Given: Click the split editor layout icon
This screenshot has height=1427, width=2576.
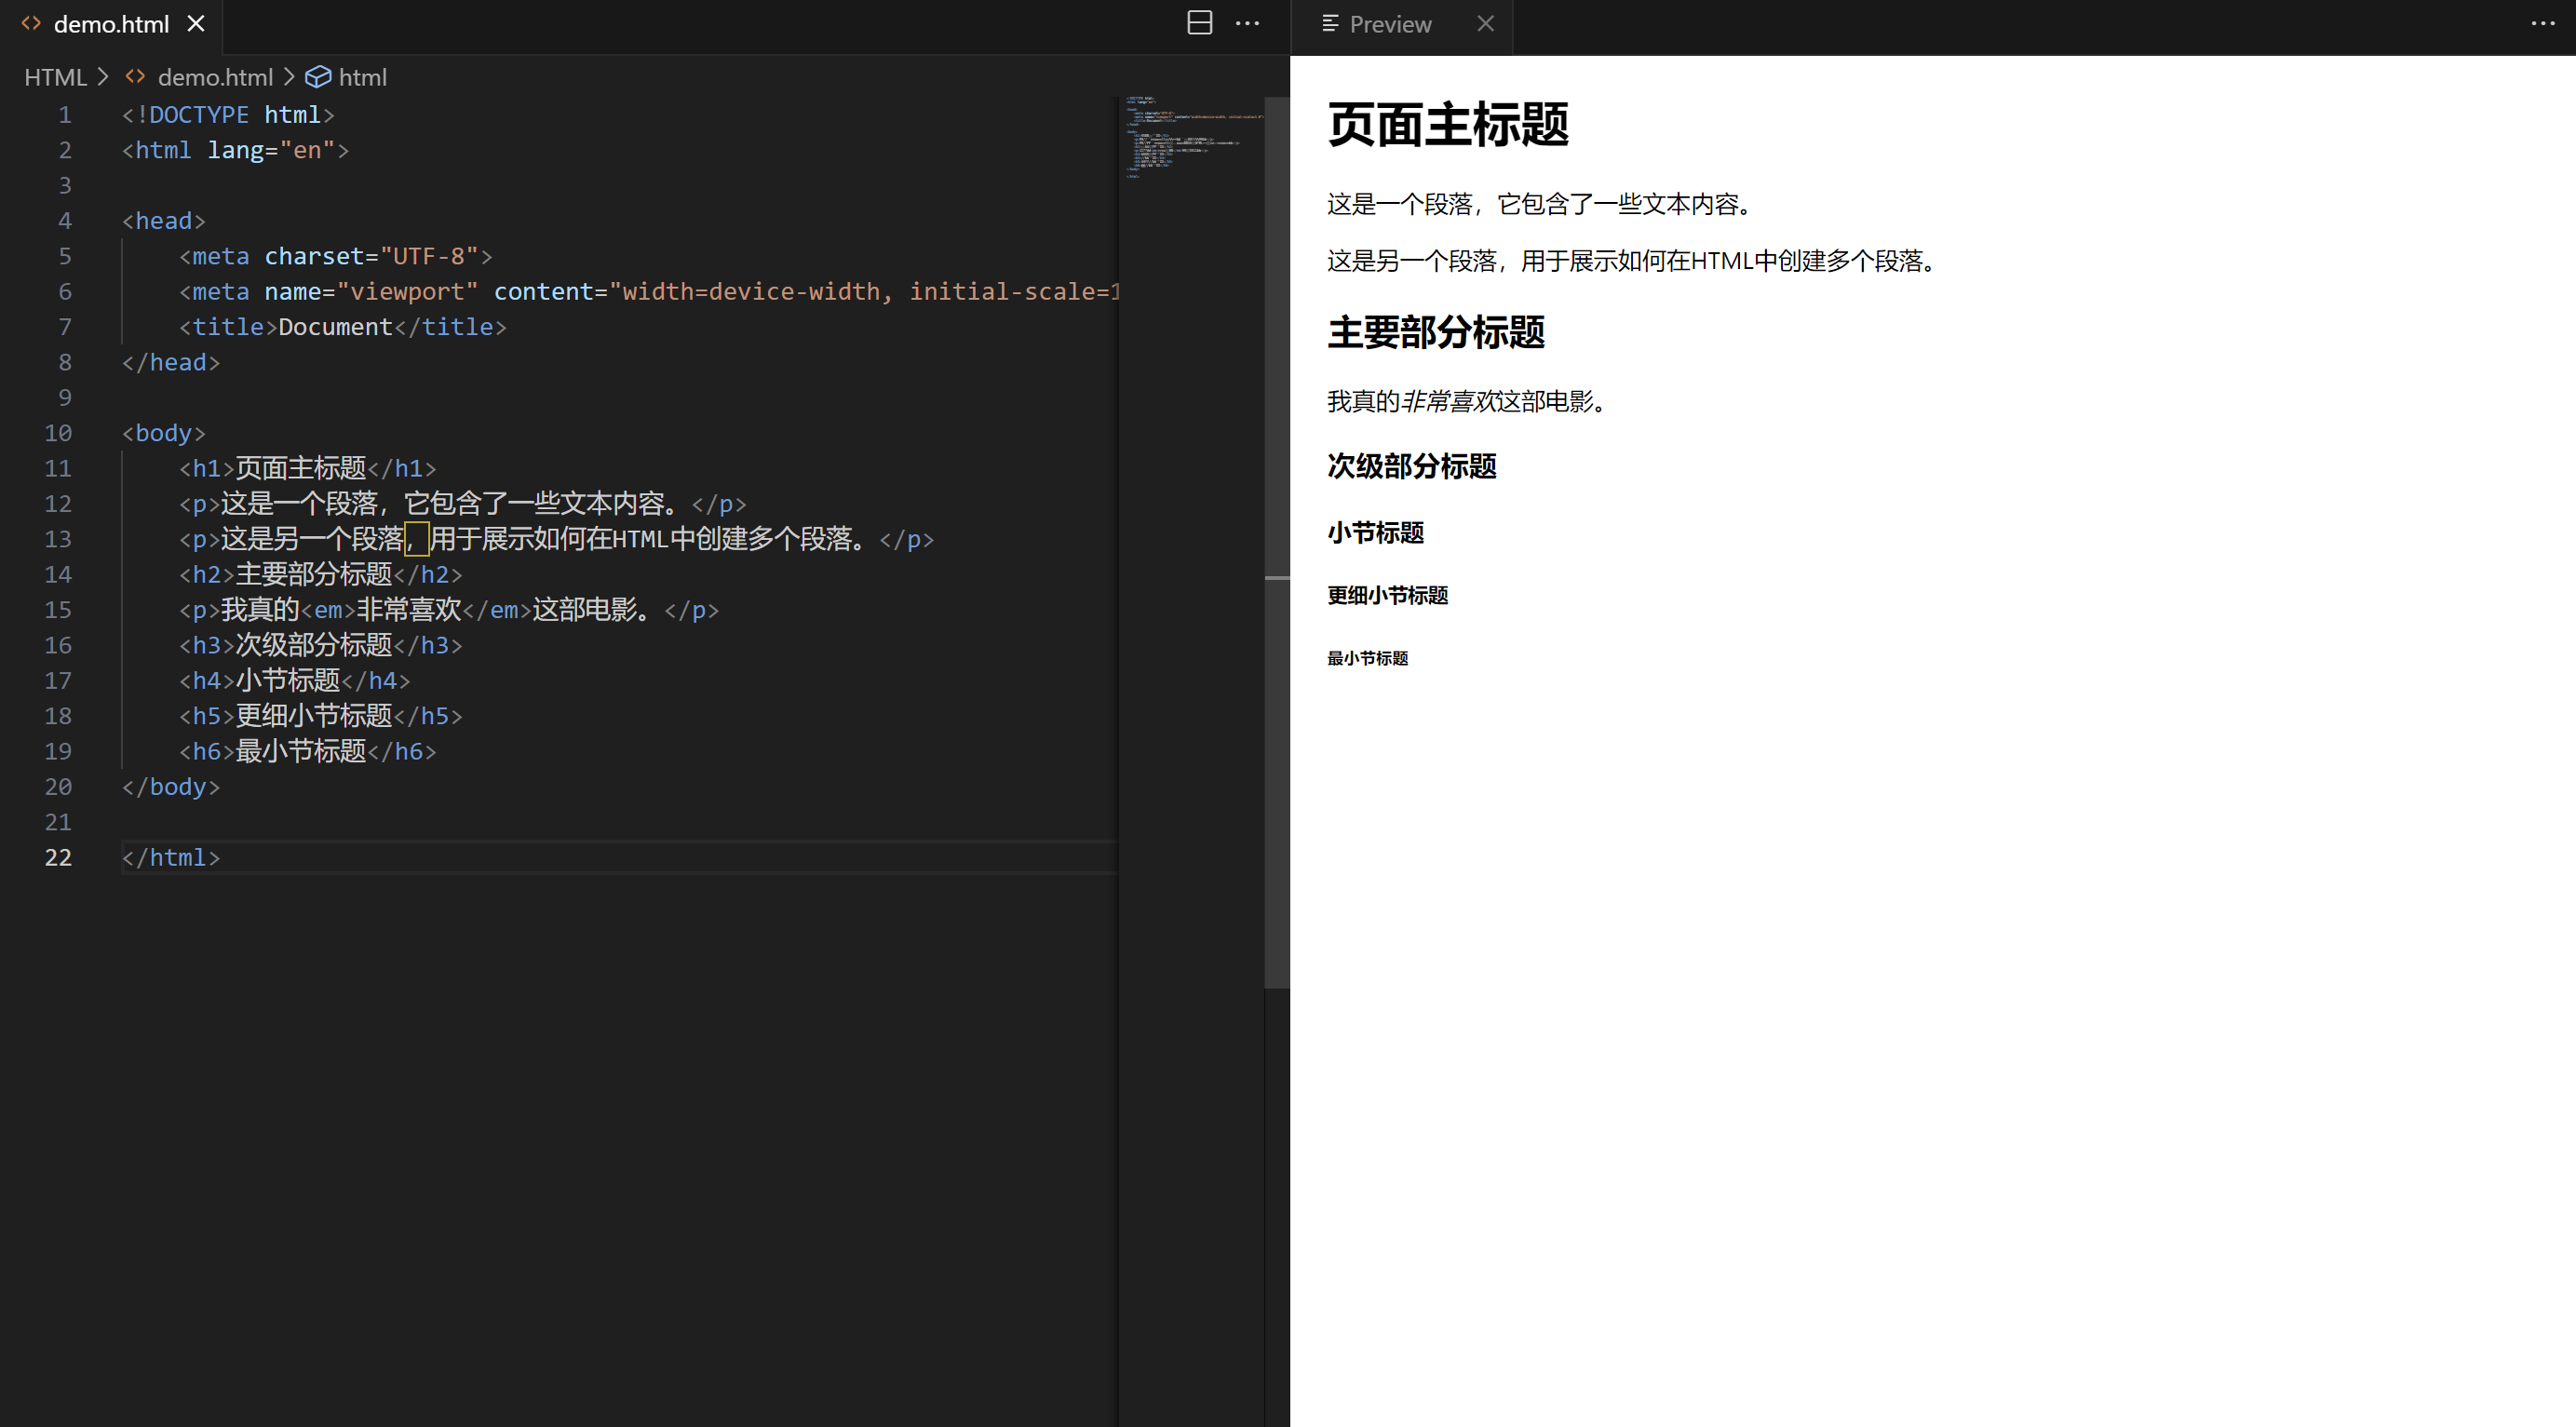Looking at the screenshot, I should click(1199, 23).
